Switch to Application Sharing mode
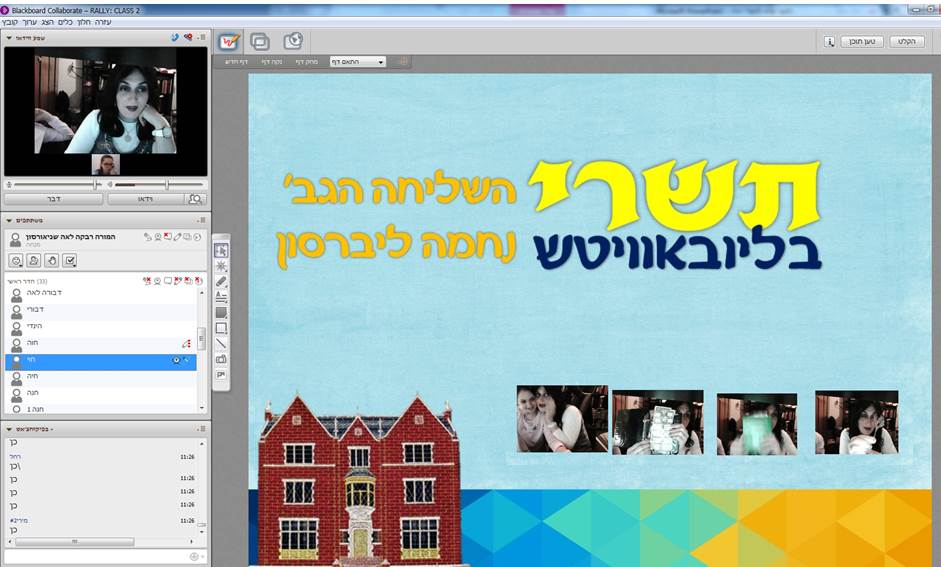This screenshot has height=567, width=941. (x=260, y=41)
